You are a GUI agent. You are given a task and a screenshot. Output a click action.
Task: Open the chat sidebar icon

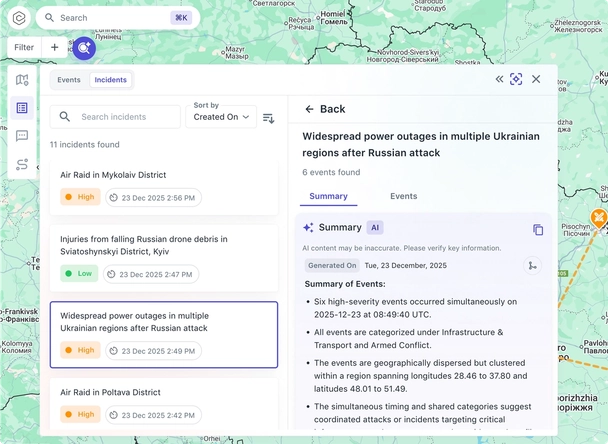(x=22, y=136)
